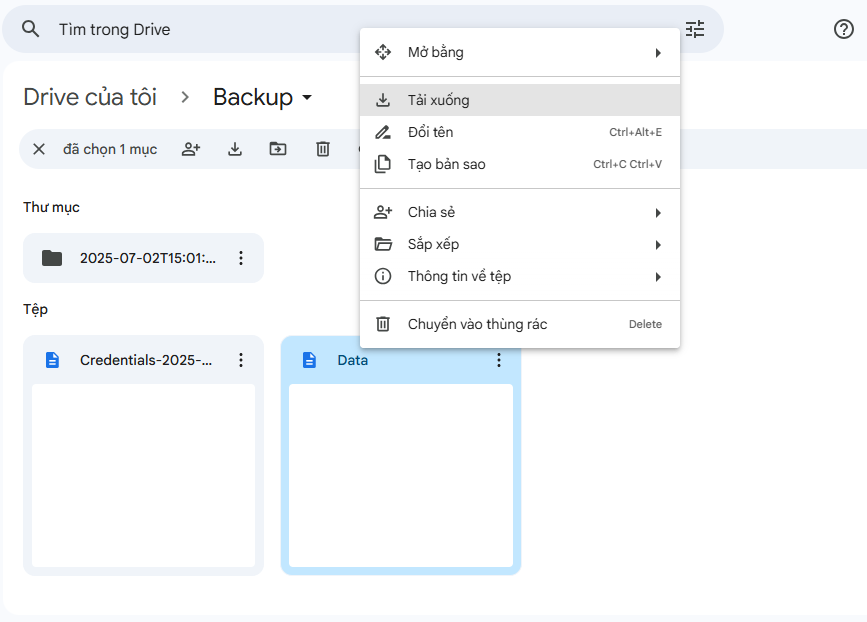Select Tạo bản sao menu entry
The image size is (867, 622).
[520, 164]
